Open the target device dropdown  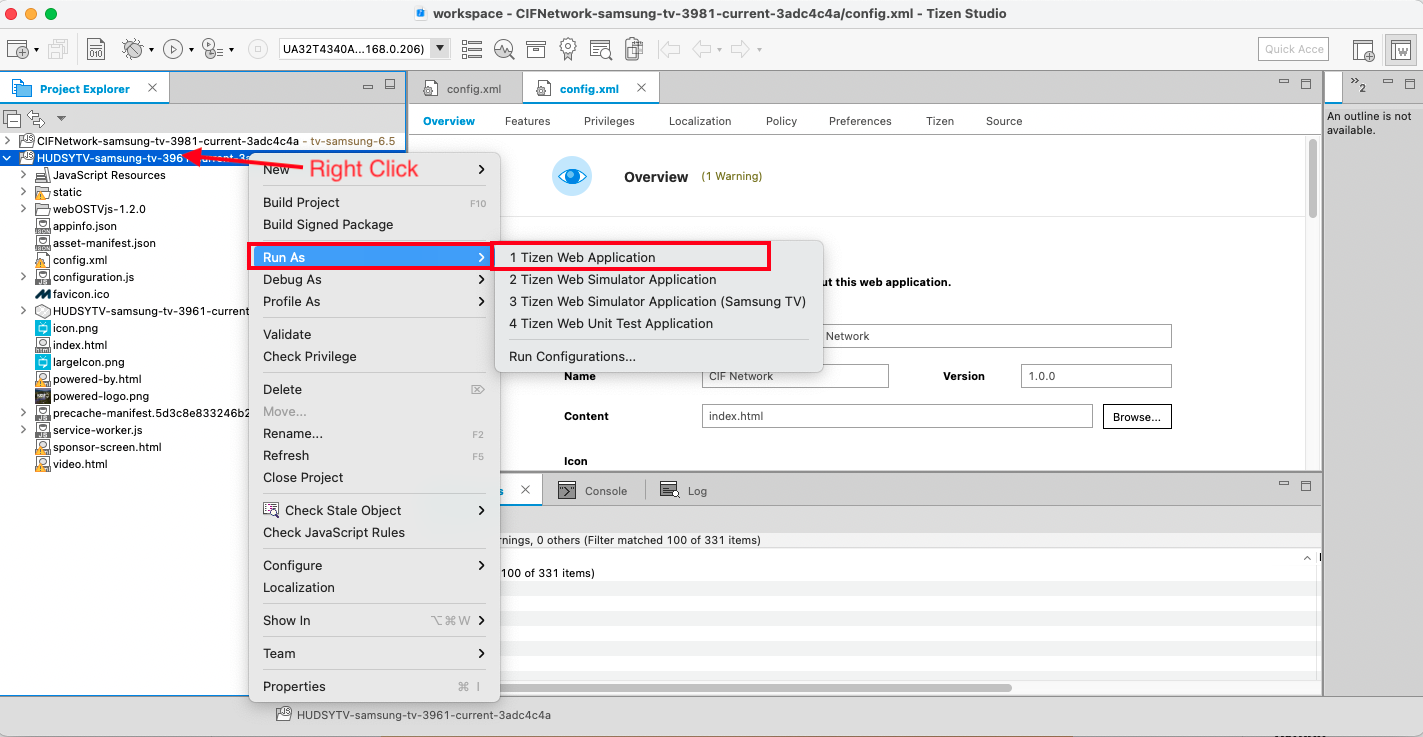click(440, 49)
